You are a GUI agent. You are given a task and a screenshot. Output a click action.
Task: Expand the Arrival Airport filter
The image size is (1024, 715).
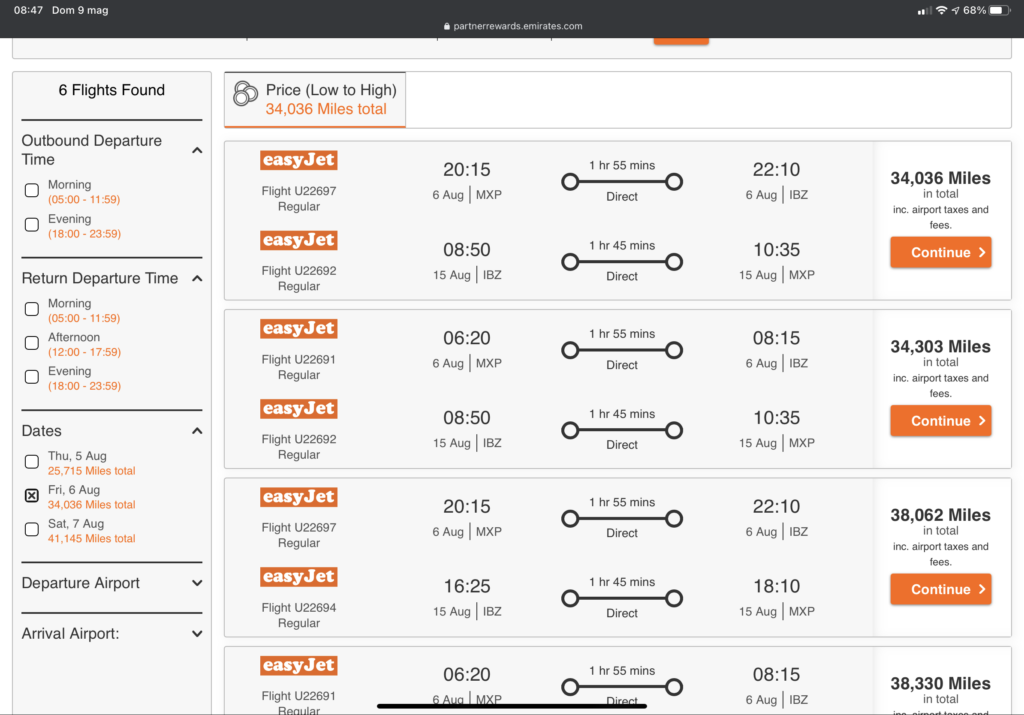tap(197, 634)
